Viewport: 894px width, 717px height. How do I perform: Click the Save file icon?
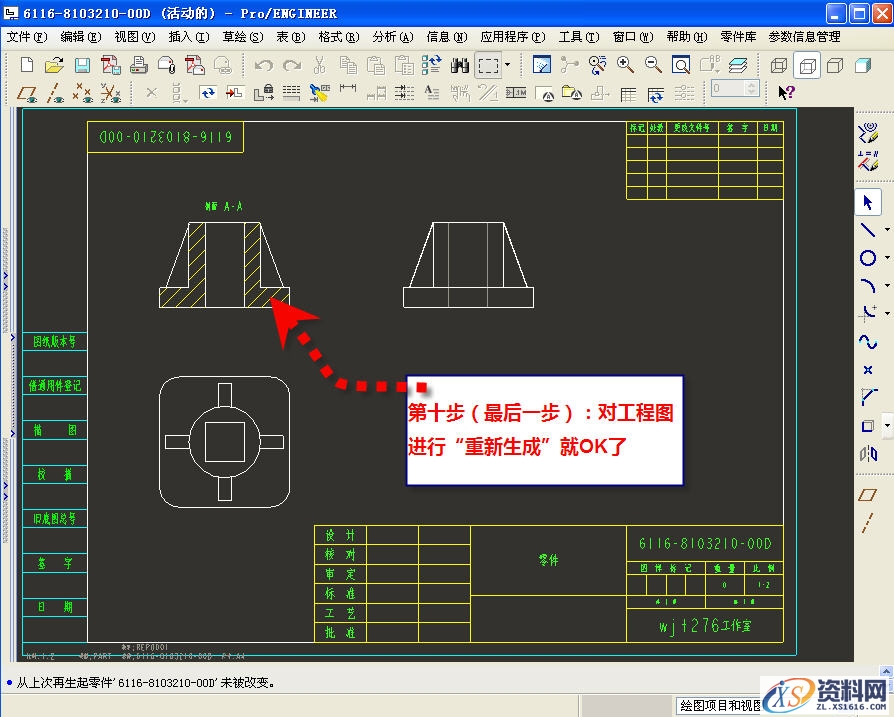(x=82, y=65)
